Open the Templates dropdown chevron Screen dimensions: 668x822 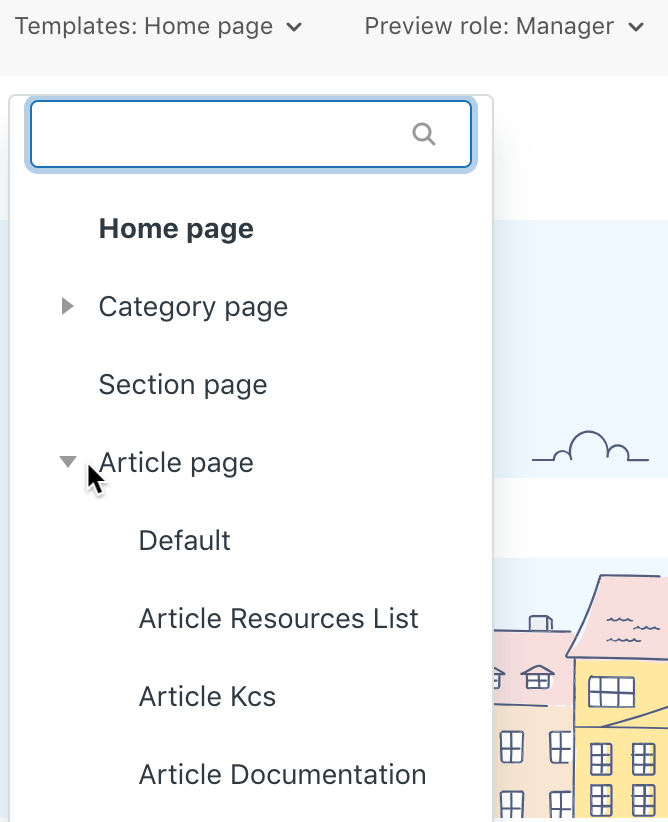coord(293,27)
